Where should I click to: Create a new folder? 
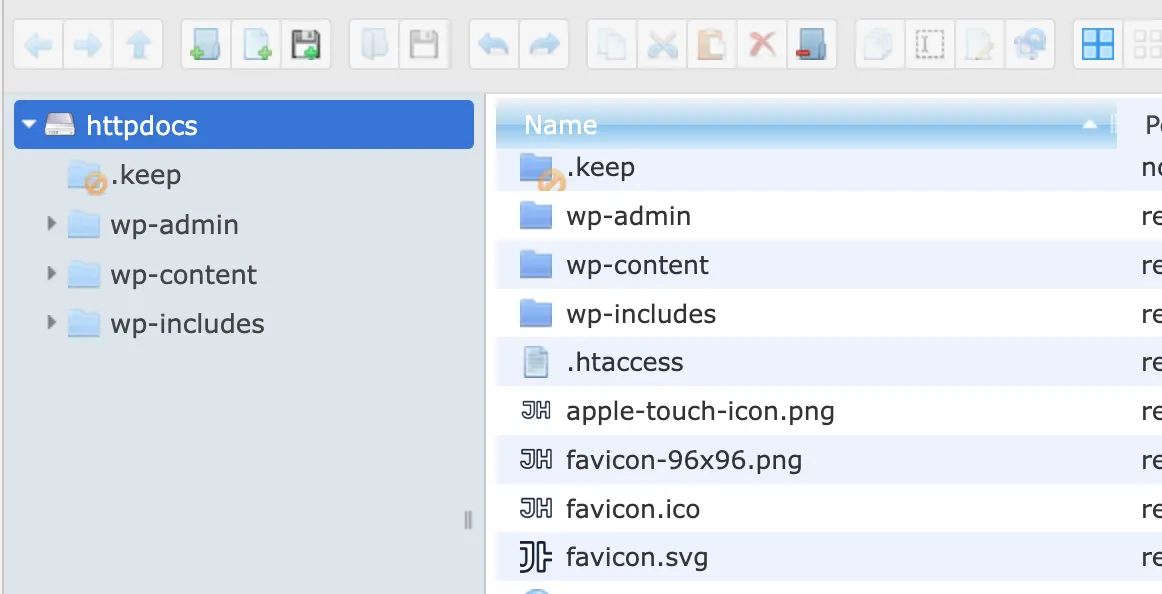click(205, 44)
